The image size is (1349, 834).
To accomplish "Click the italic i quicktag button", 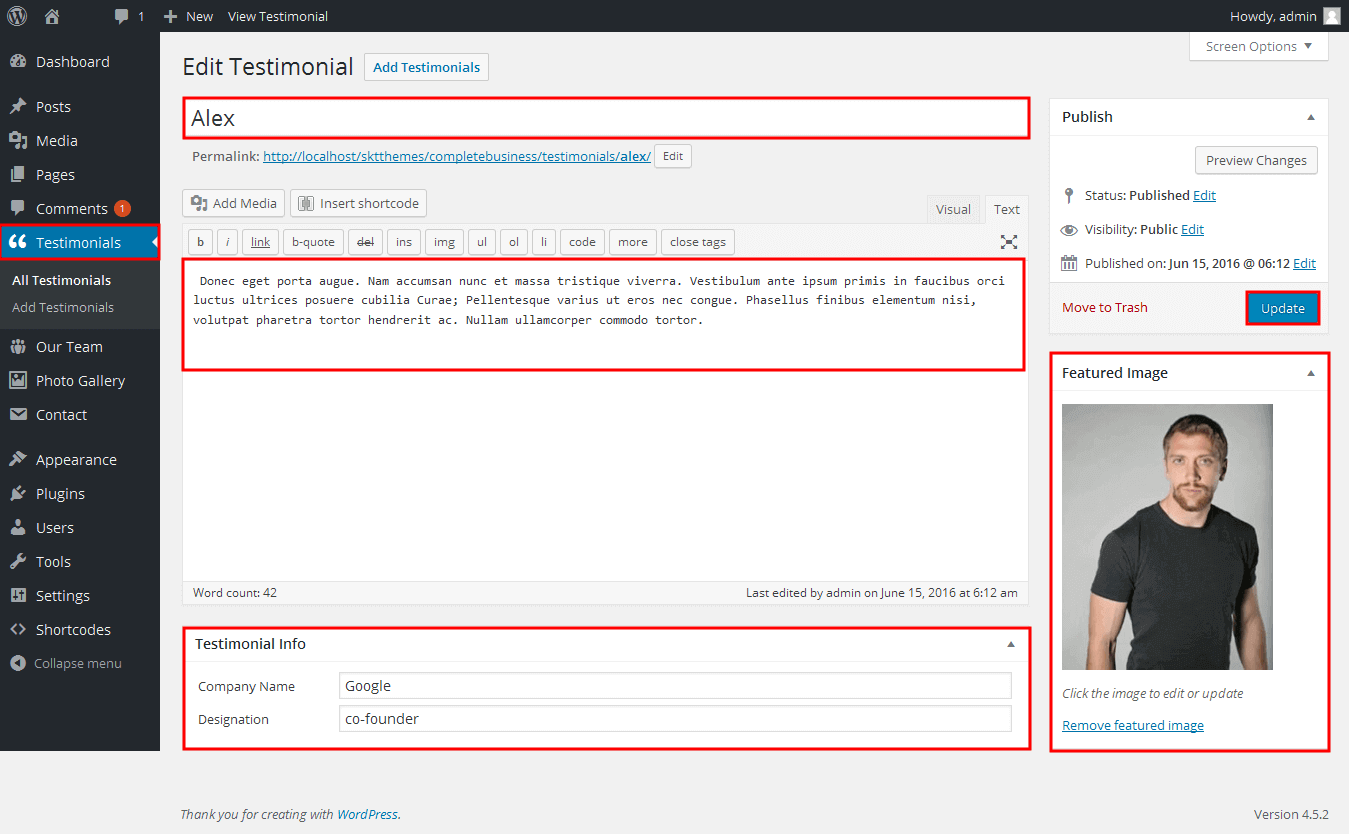I will point(228,242).
